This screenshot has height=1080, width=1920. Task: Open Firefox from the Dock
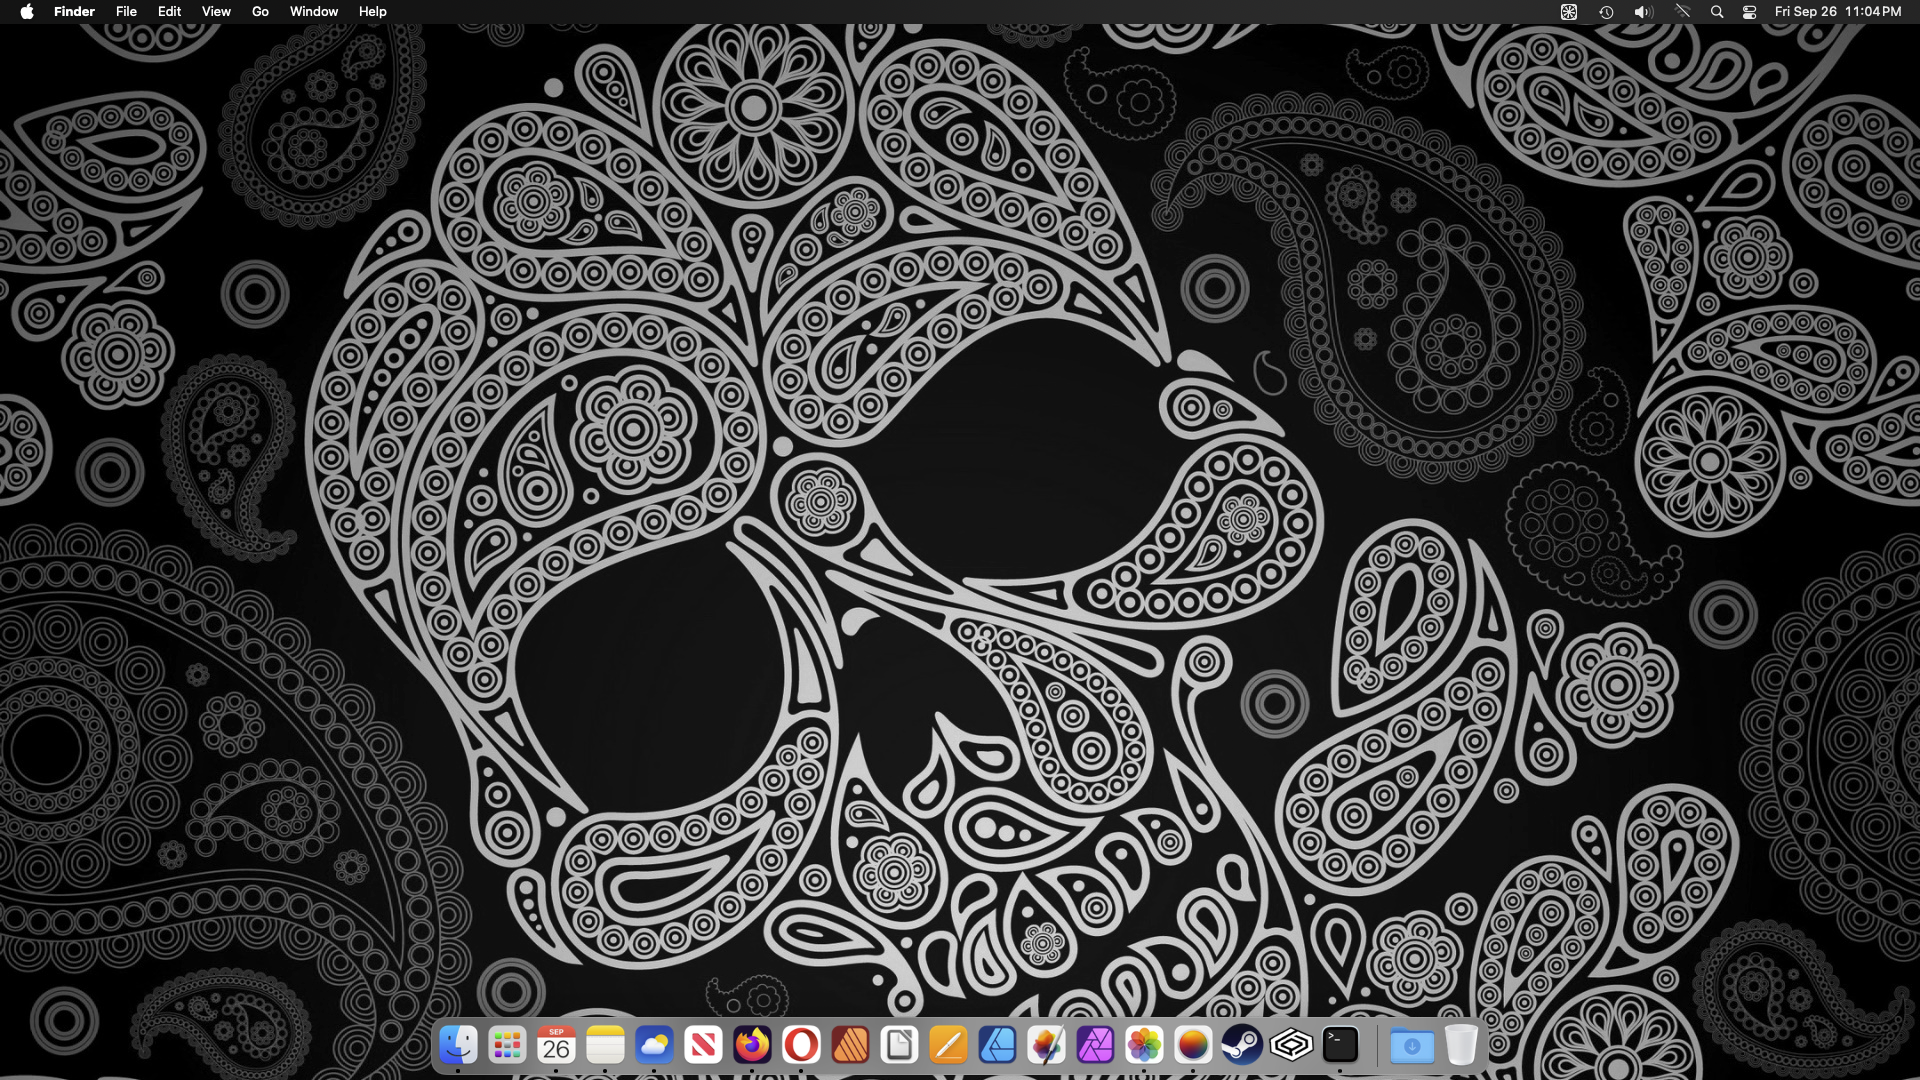[x=752, y=1046]
